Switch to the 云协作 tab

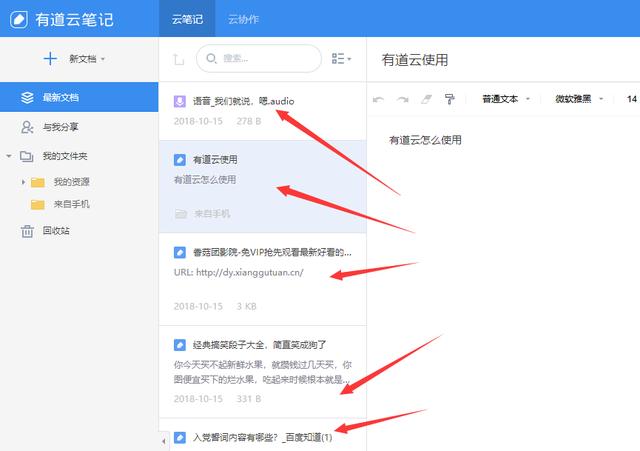pos(243,19)
